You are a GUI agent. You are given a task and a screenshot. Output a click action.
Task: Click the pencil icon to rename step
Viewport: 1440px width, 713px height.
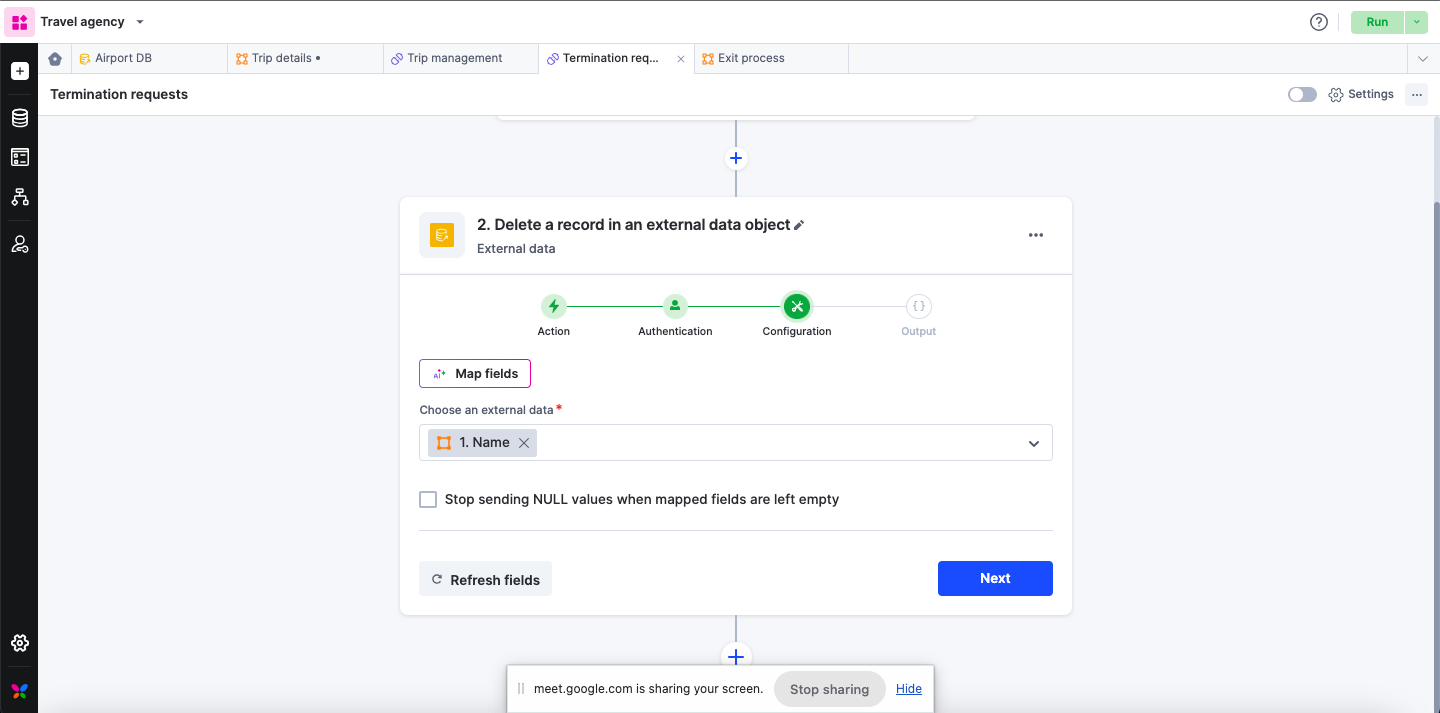pyautogui.click(x=799, y=226)
